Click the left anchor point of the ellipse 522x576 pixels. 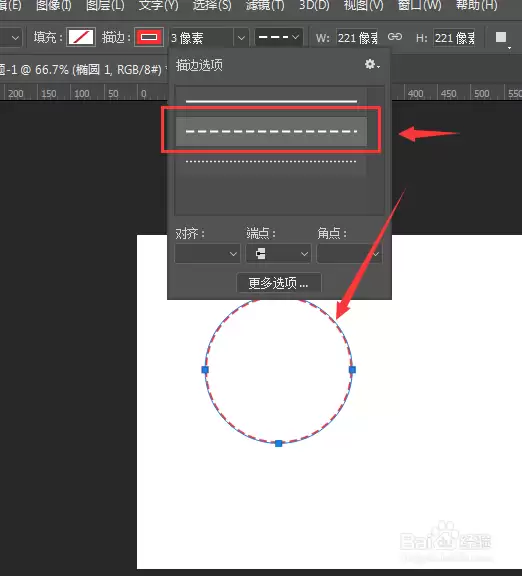click(205, 370)
